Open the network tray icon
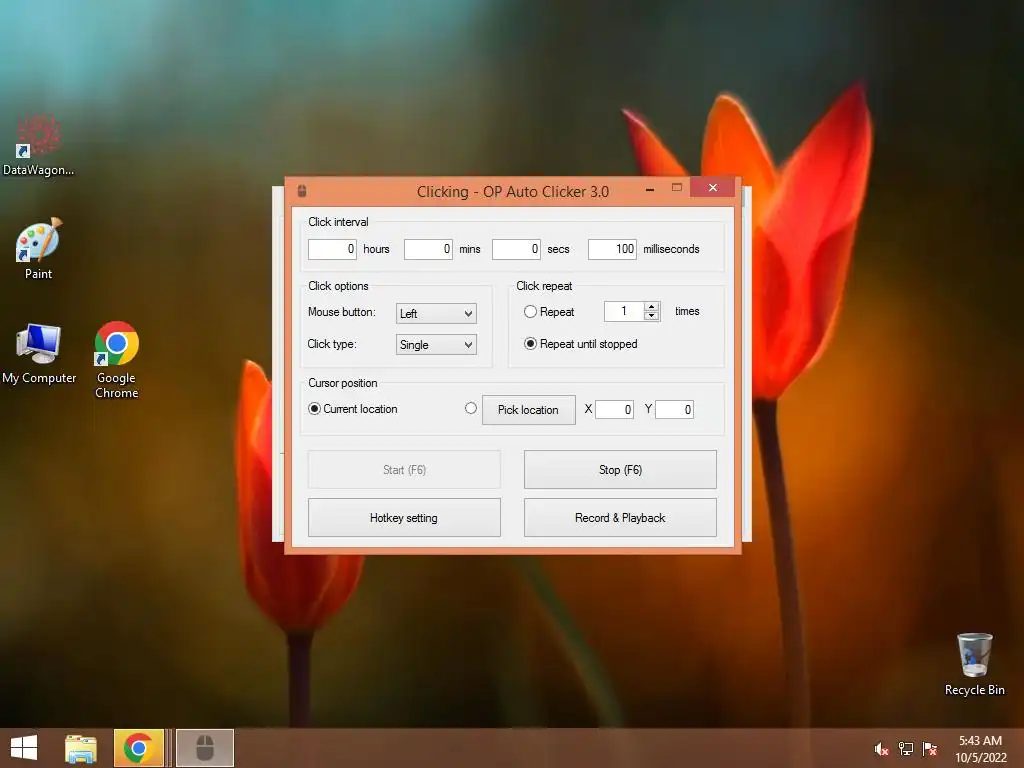This screenshot has width=1024, height=768. point(906,749)
